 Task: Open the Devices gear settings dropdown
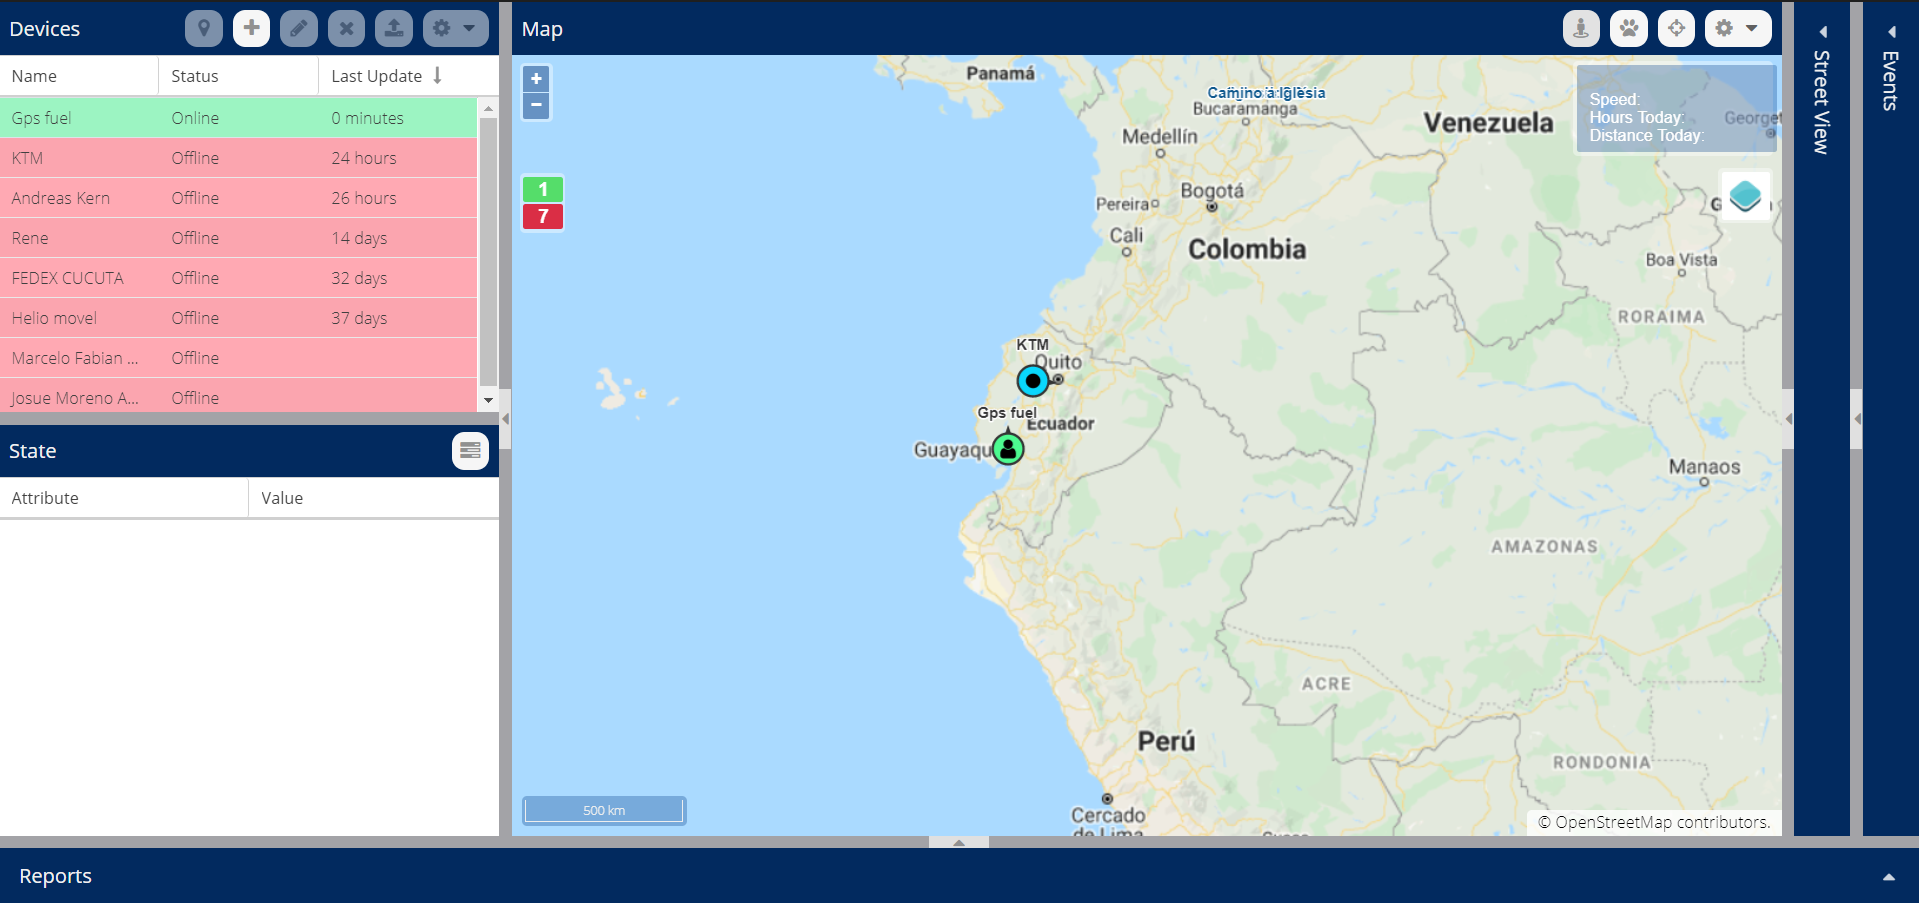(455, 28)
